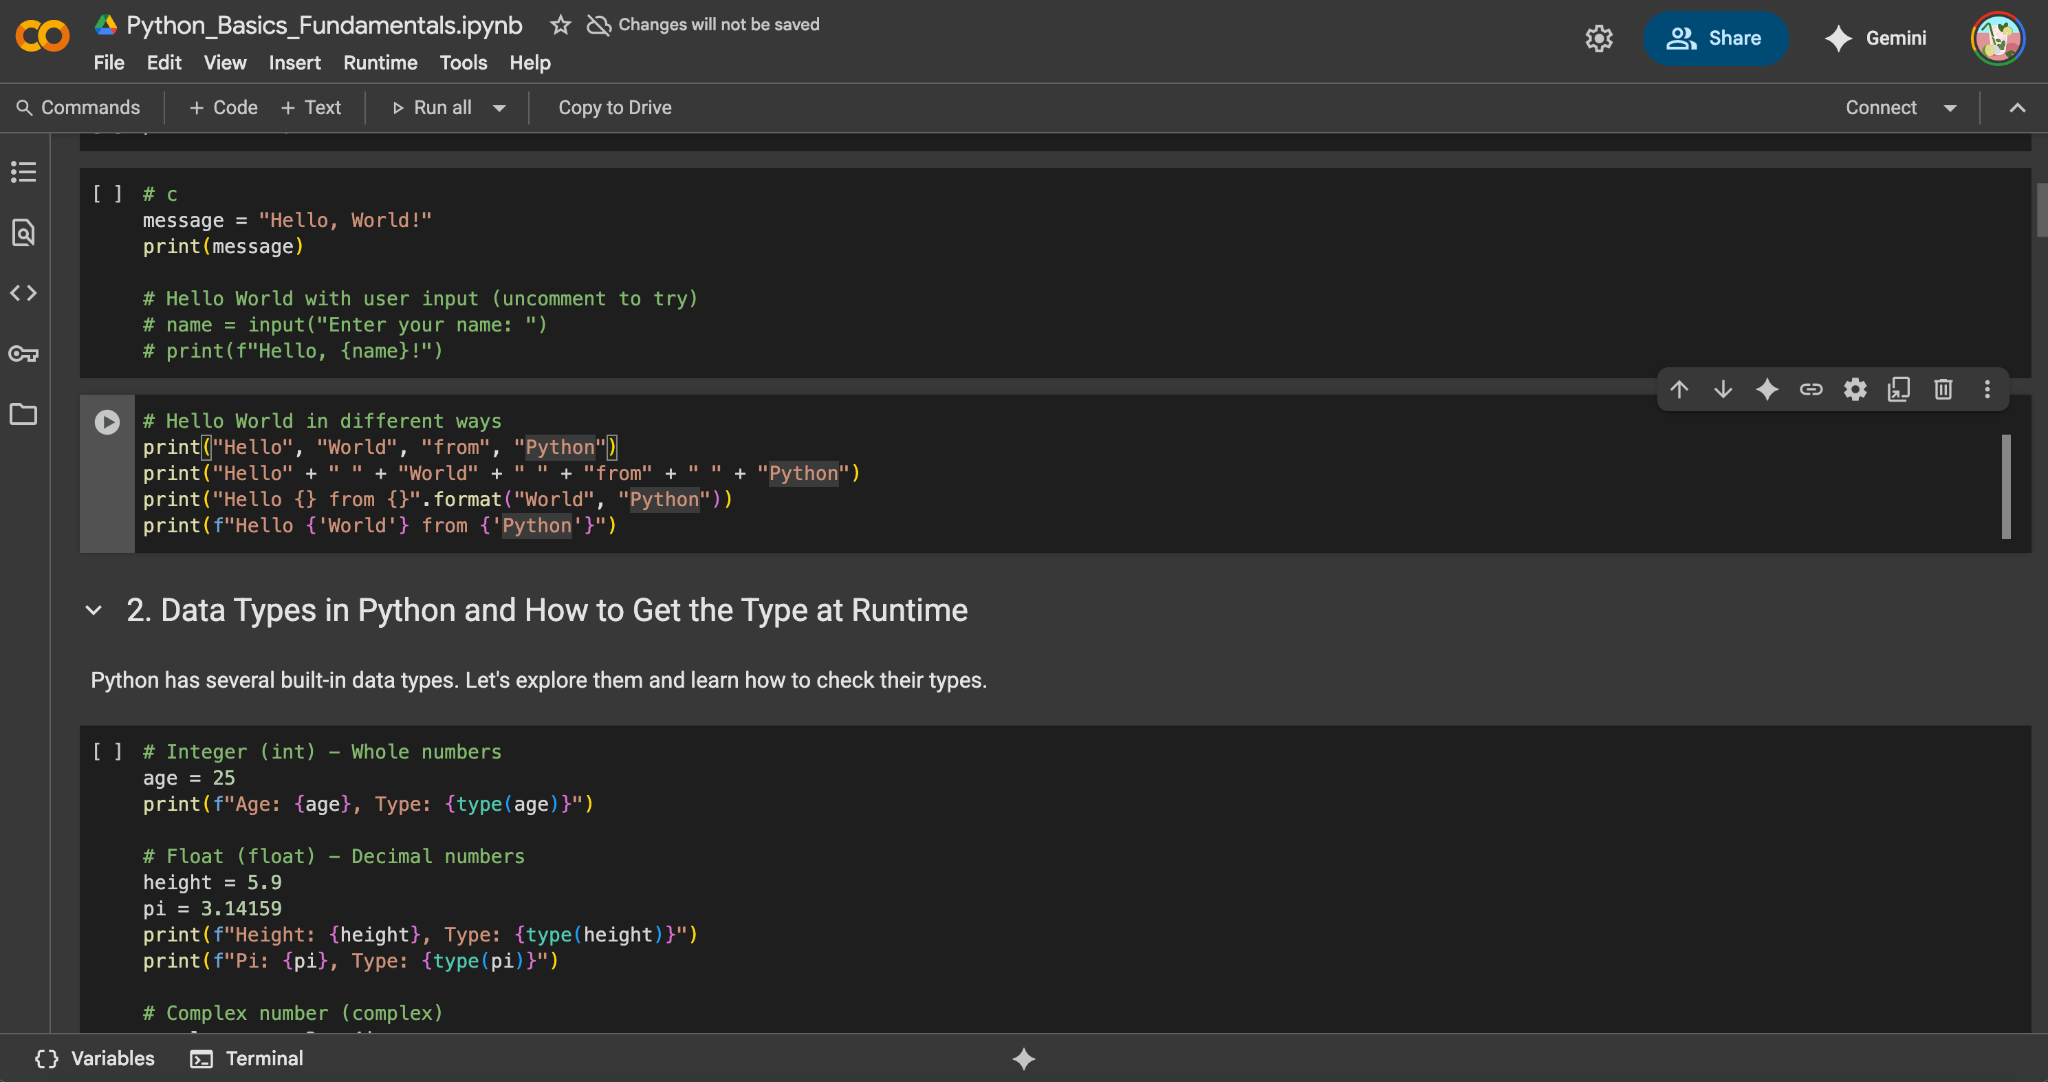Open the code snippets panel

(x=23, y=293)
